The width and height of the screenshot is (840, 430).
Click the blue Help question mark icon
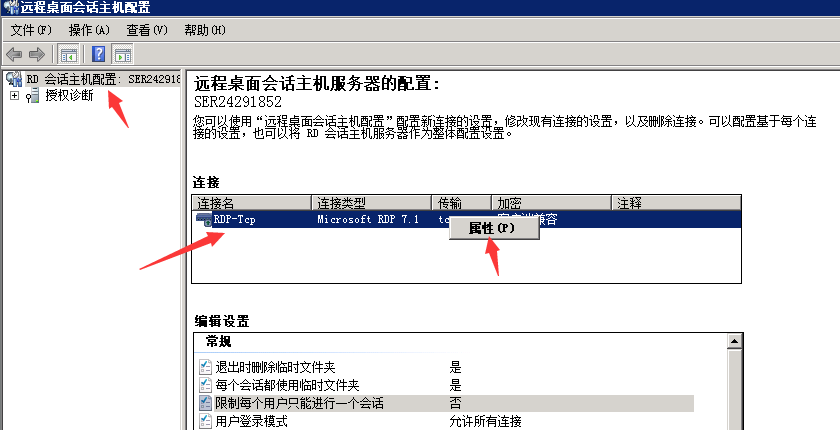click(99, 54)
